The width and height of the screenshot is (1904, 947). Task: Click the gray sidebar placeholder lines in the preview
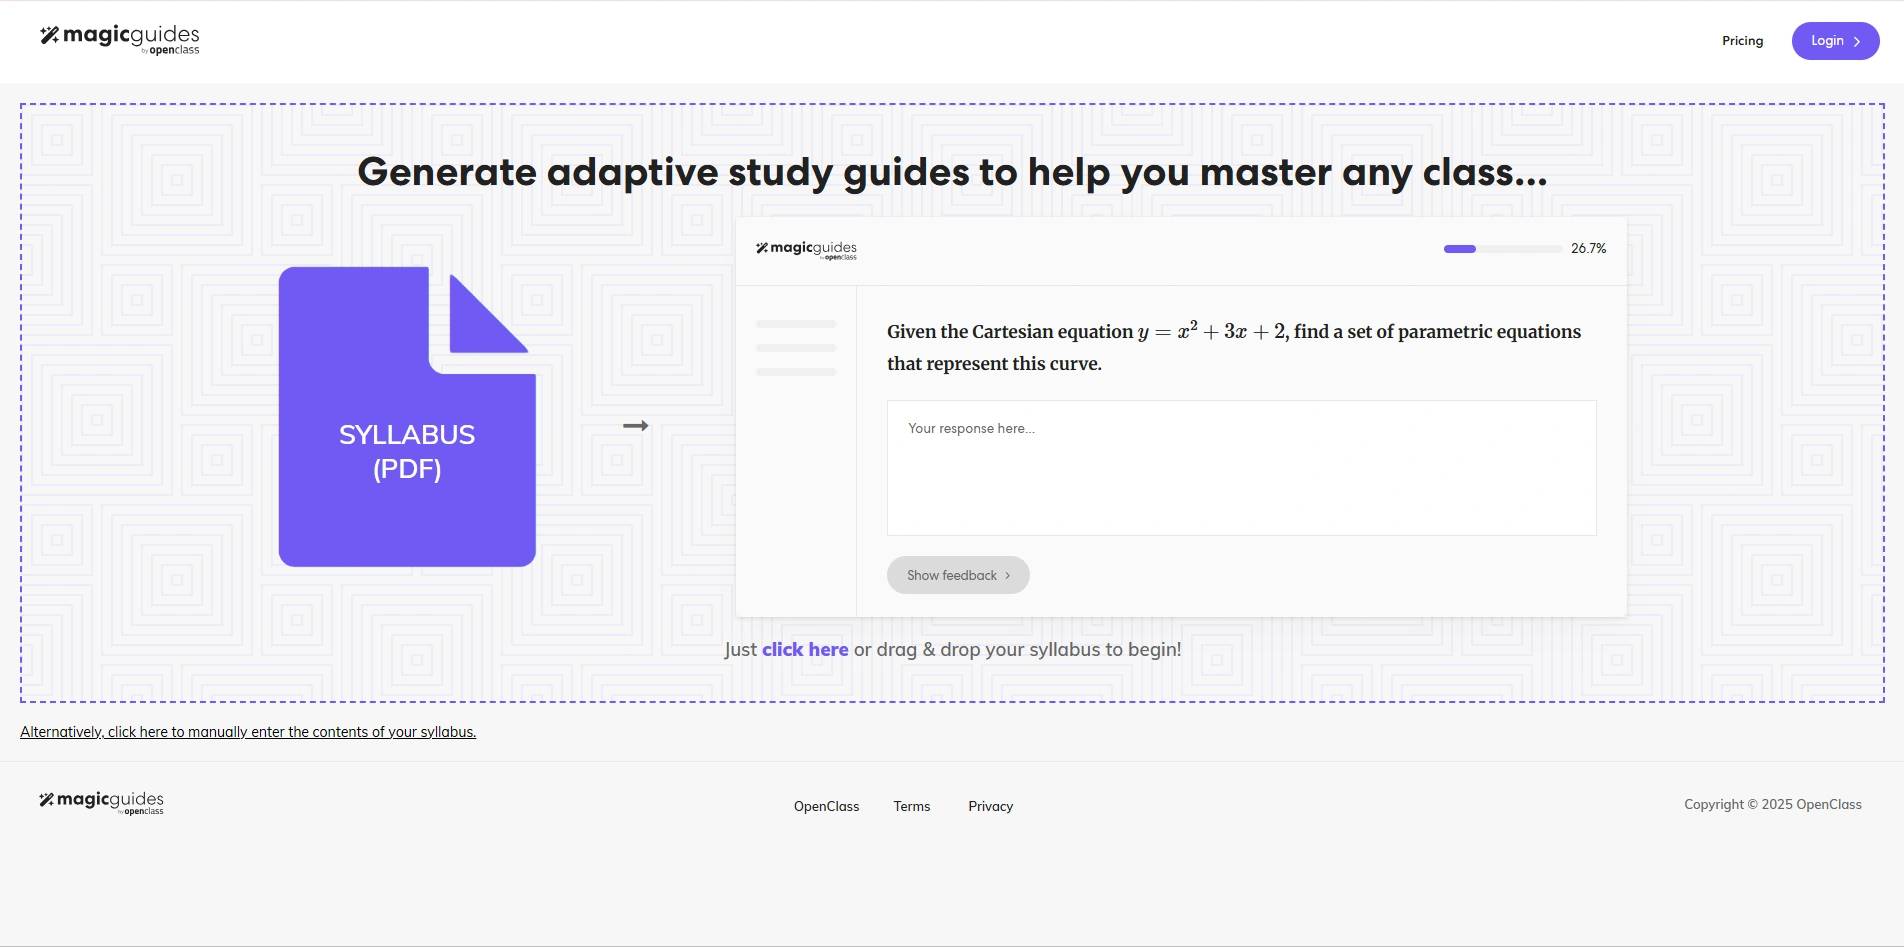pos(796,348)
